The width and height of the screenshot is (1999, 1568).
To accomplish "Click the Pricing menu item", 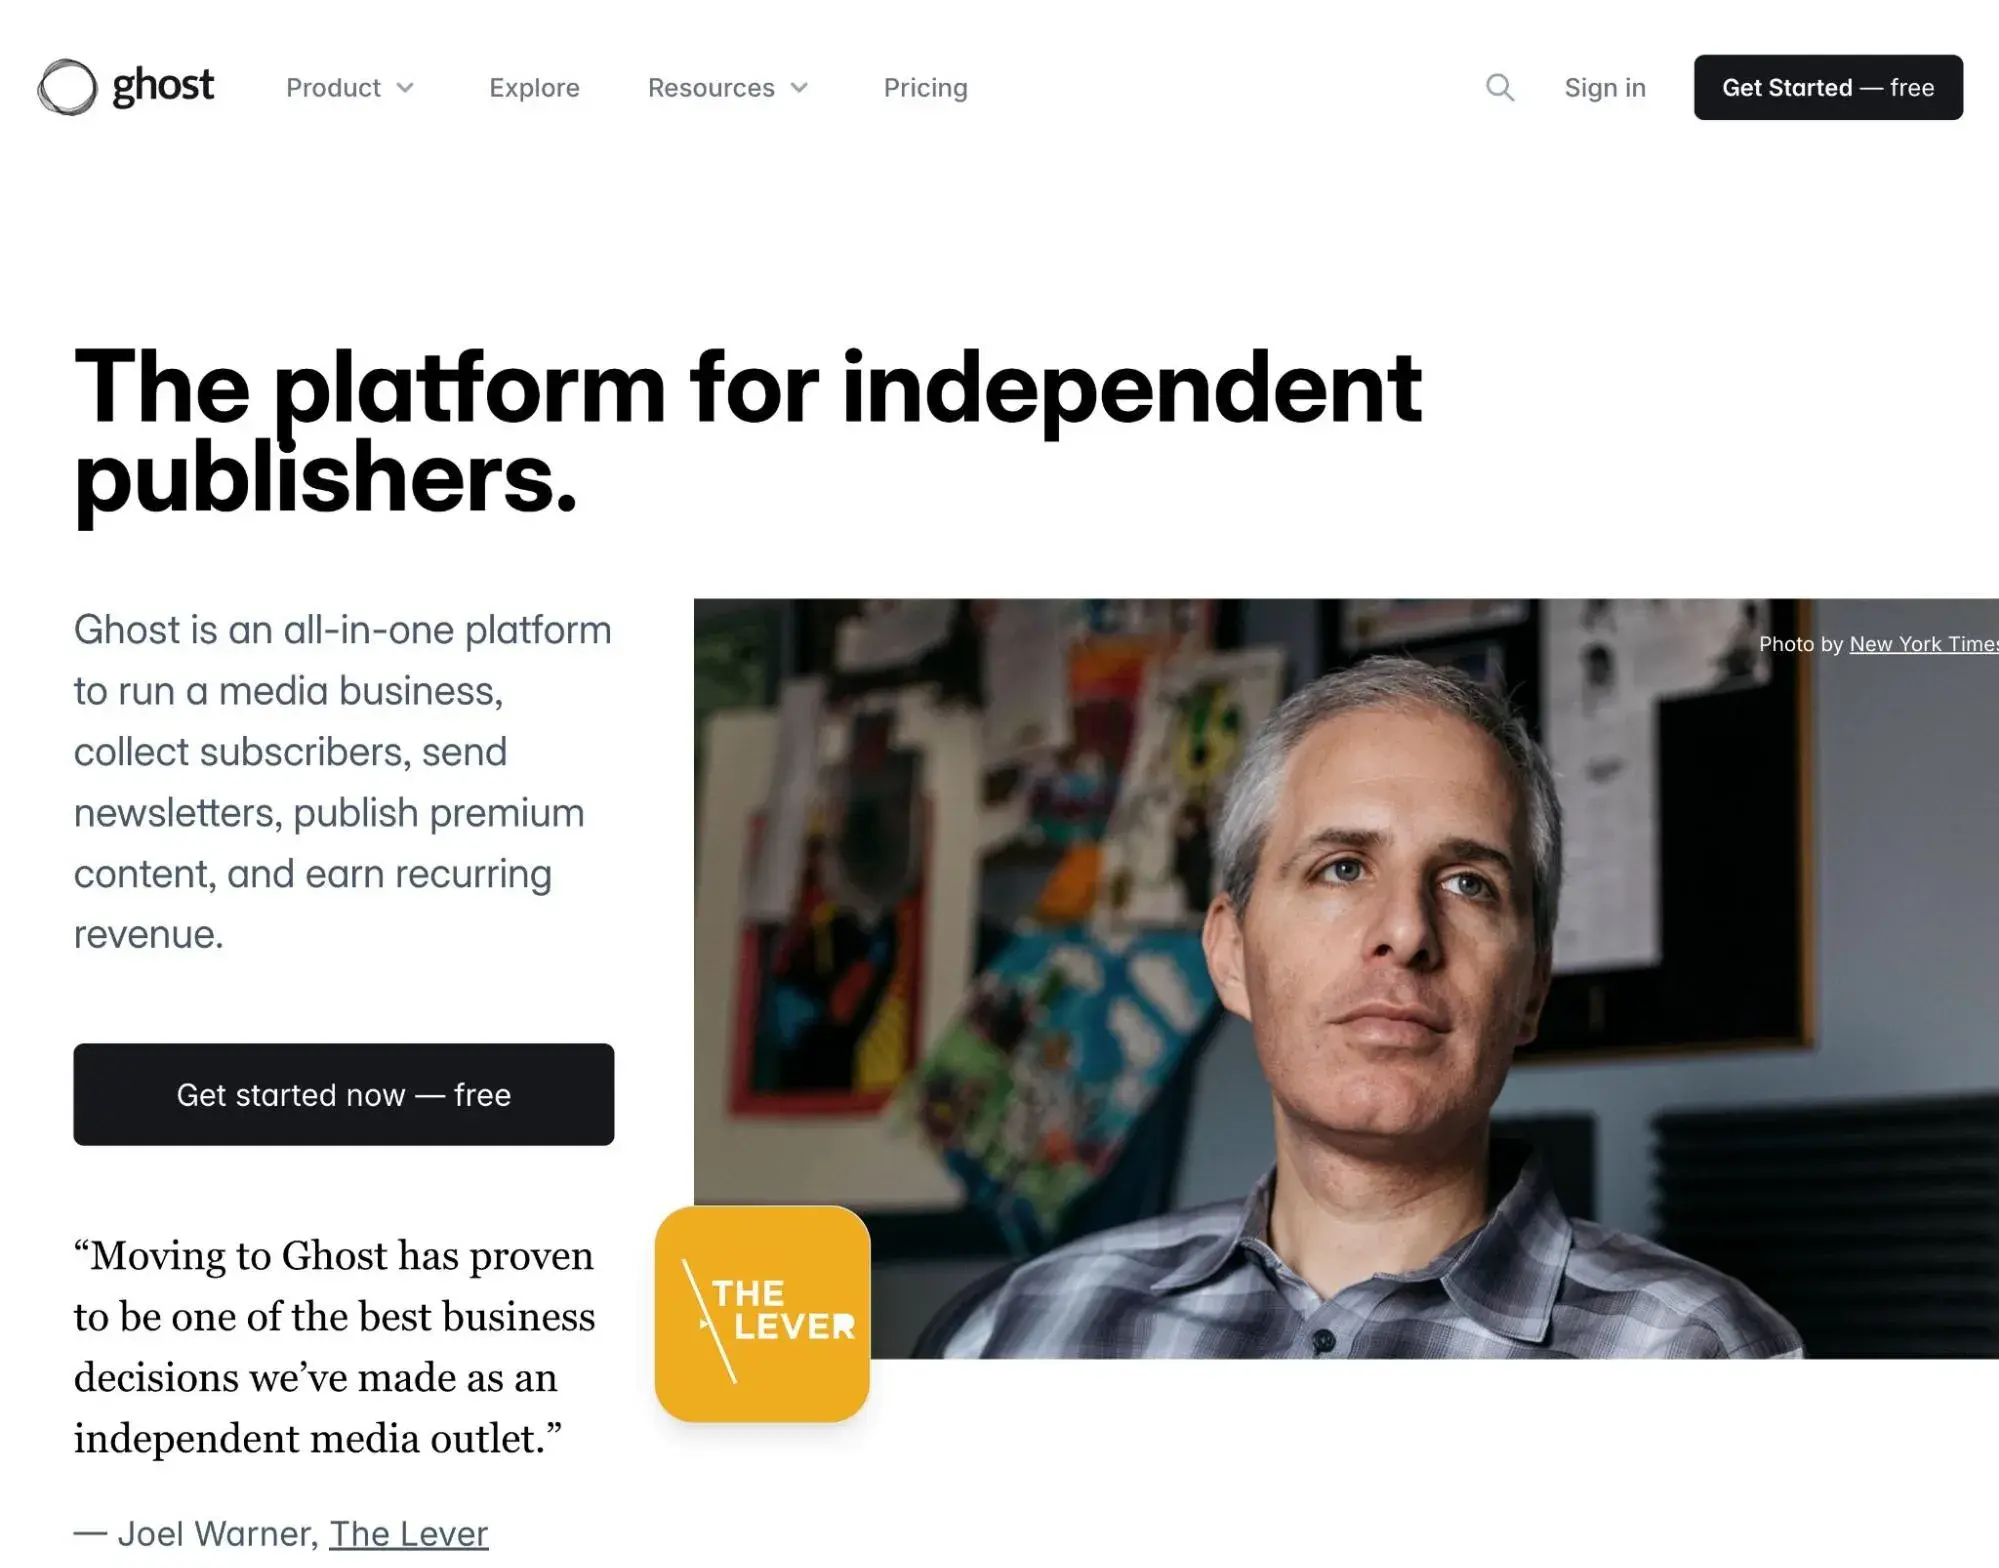I will [925, 88].
